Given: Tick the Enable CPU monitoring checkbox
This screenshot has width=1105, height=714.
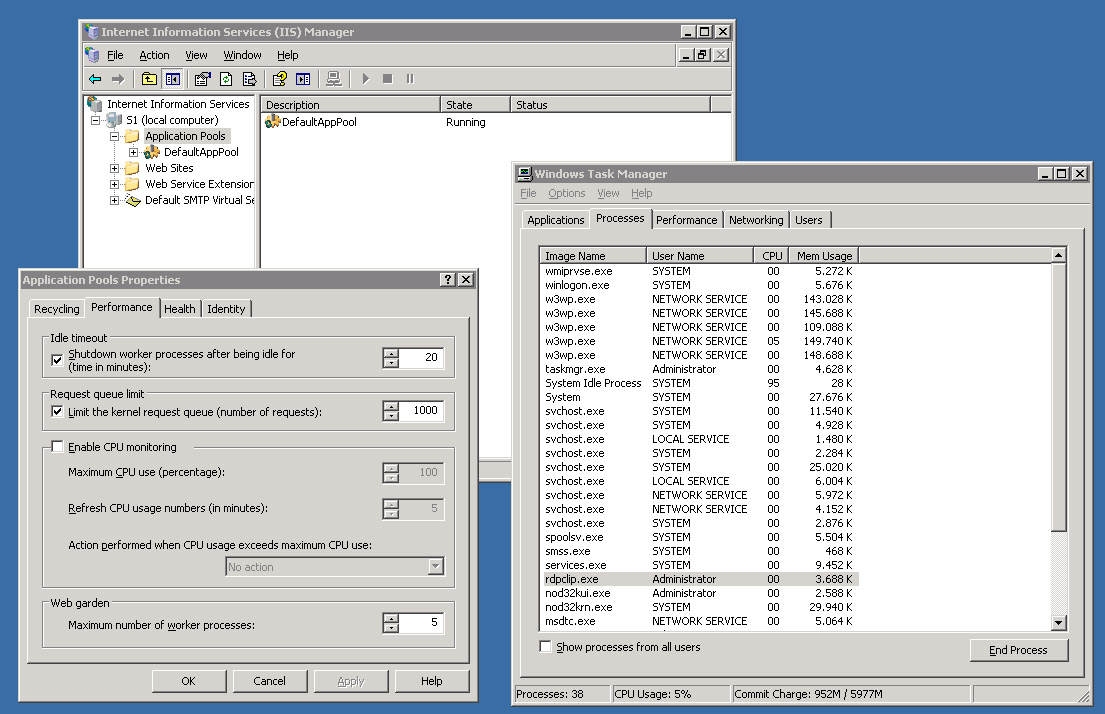Looking at the screenshot, I should [57, 447].
